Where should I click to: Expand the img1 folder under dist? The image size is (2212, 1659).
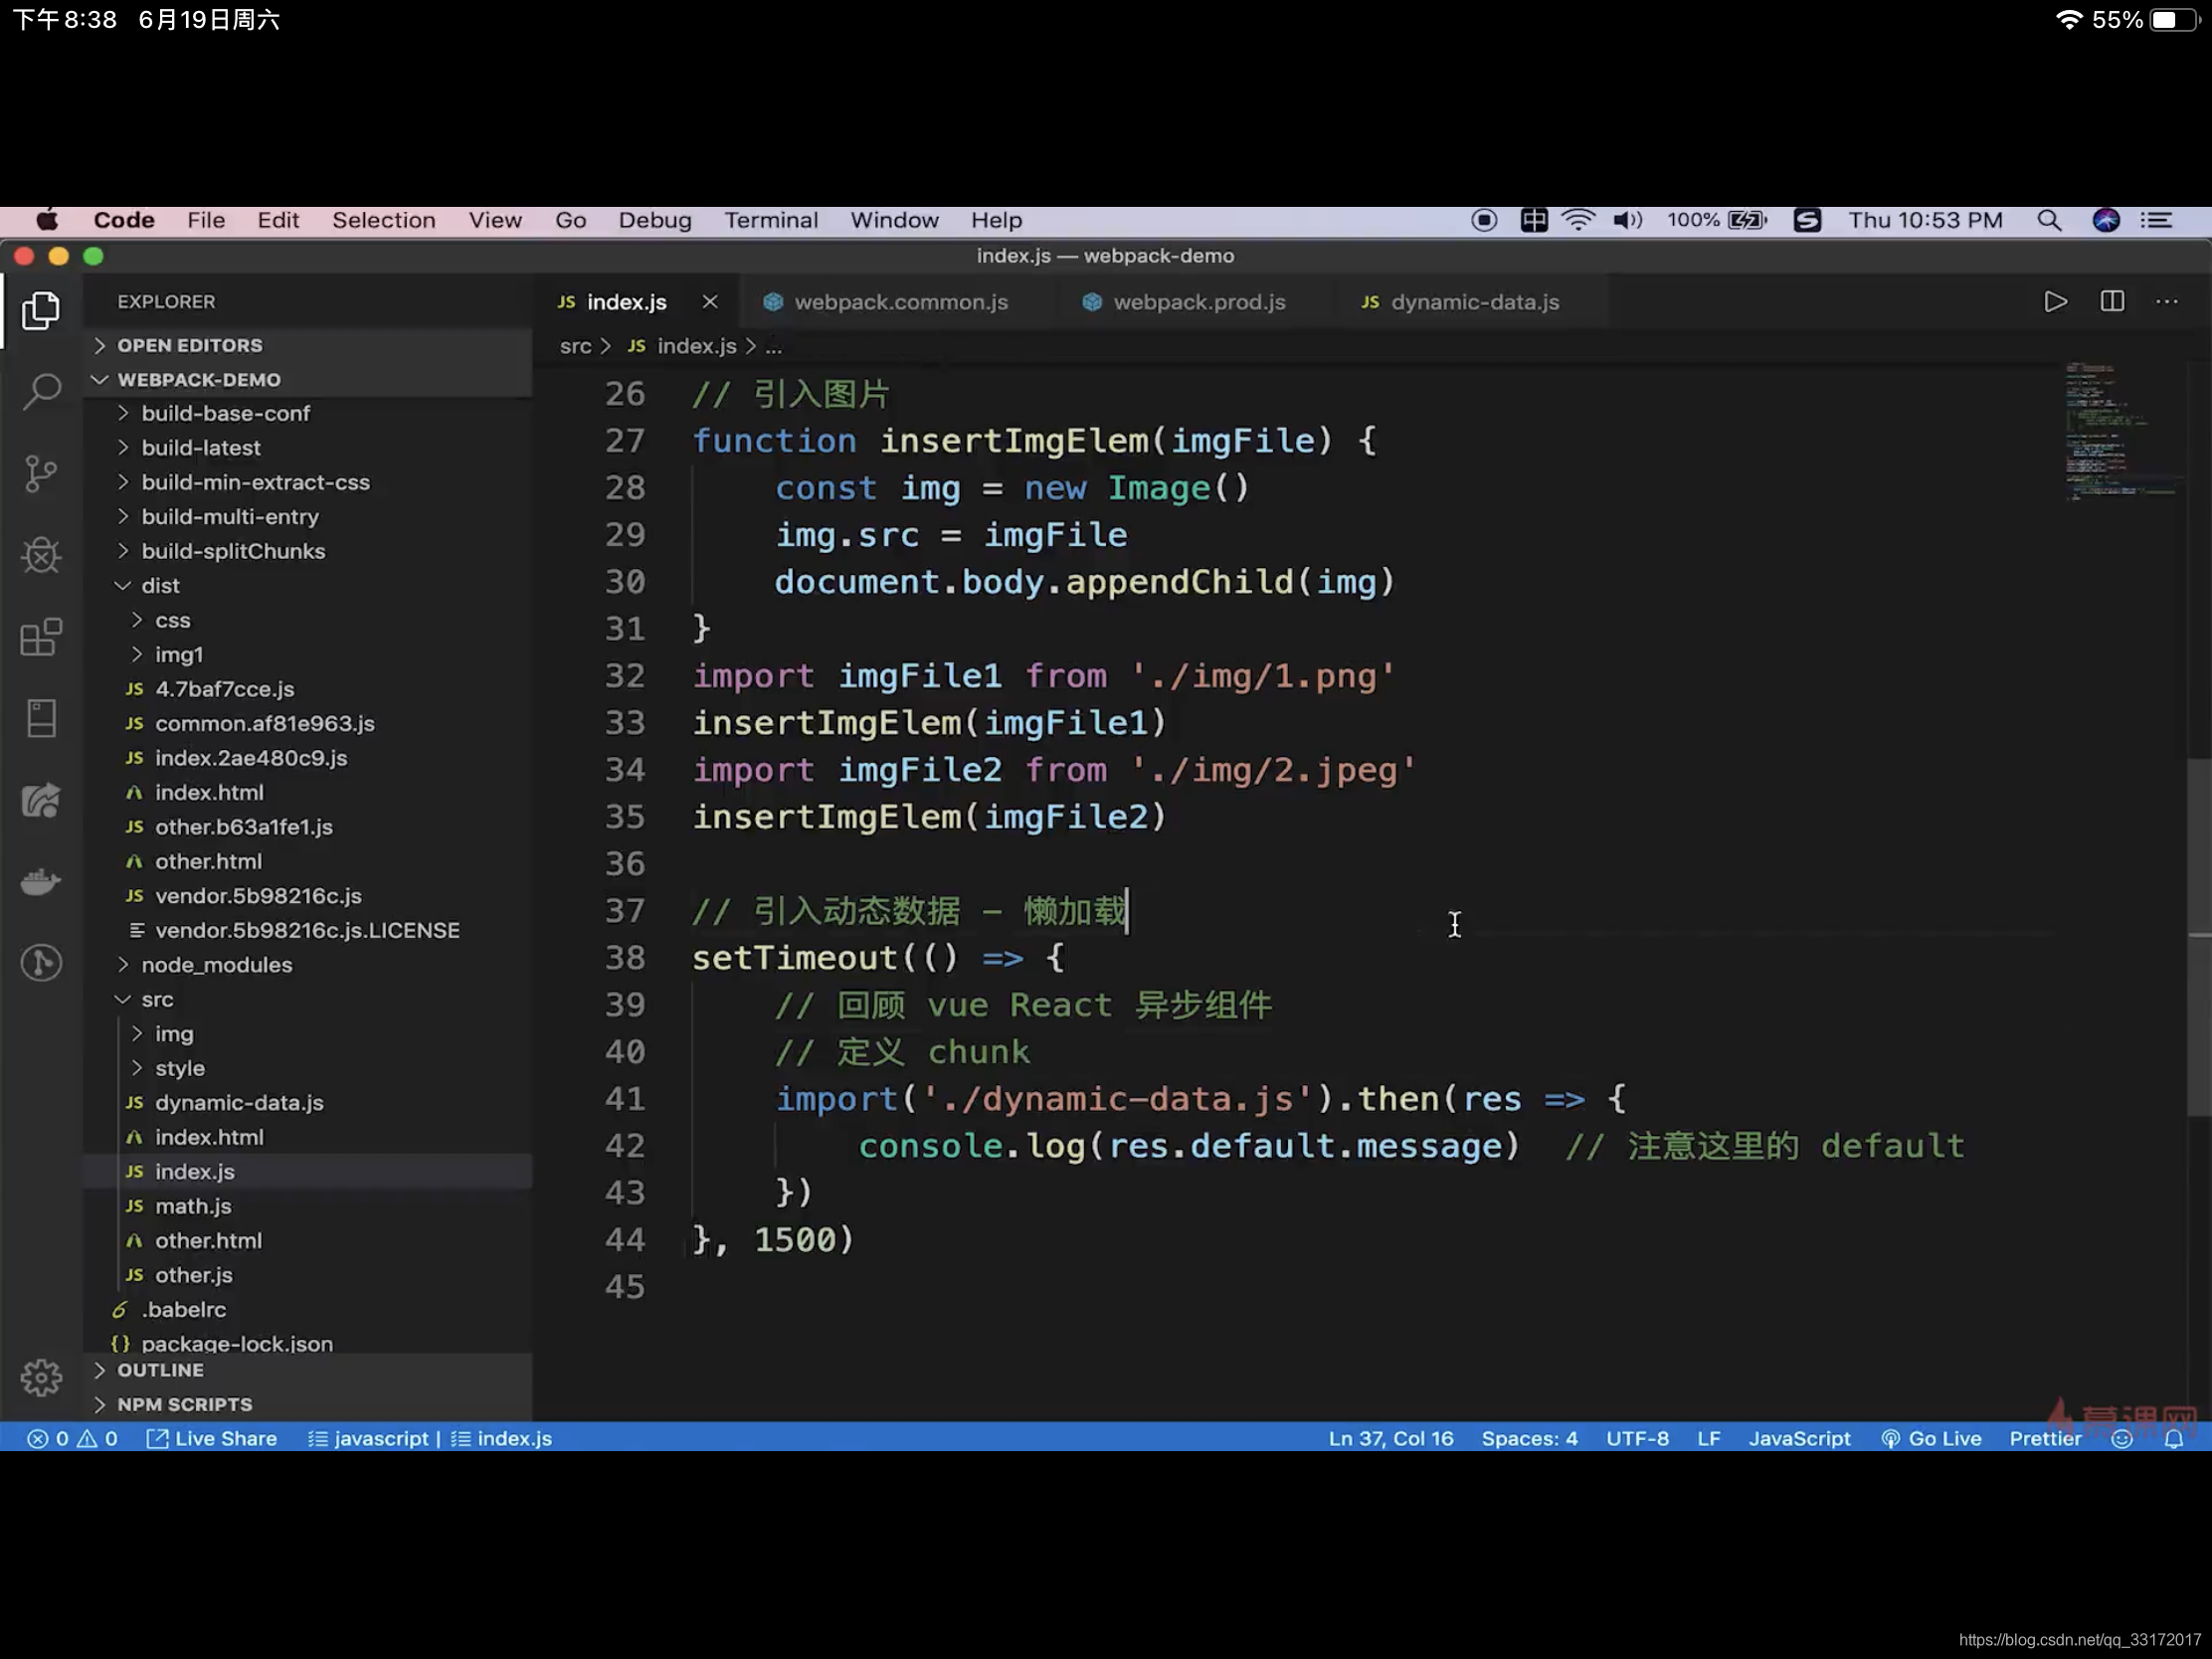coord(178,655)
